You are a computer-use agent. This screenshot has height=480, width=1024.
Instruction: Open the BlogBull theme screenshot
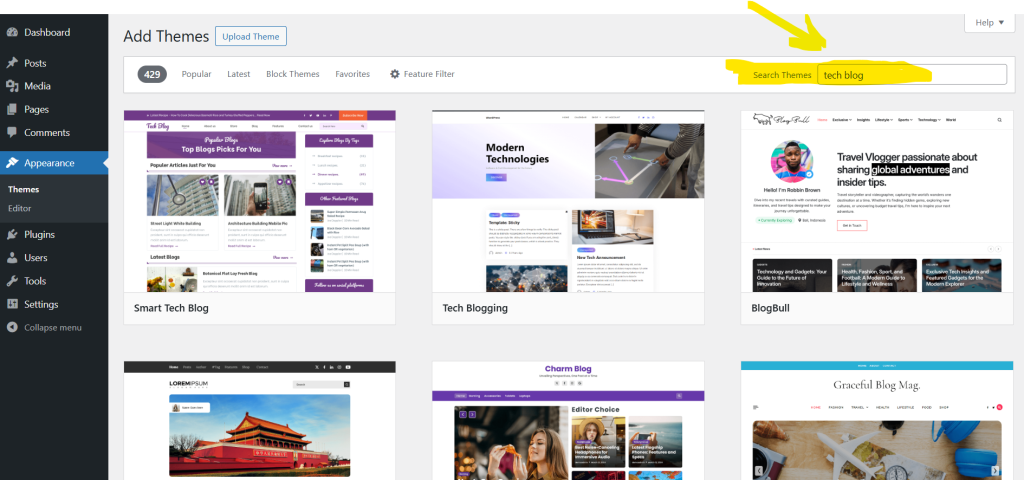876,201
